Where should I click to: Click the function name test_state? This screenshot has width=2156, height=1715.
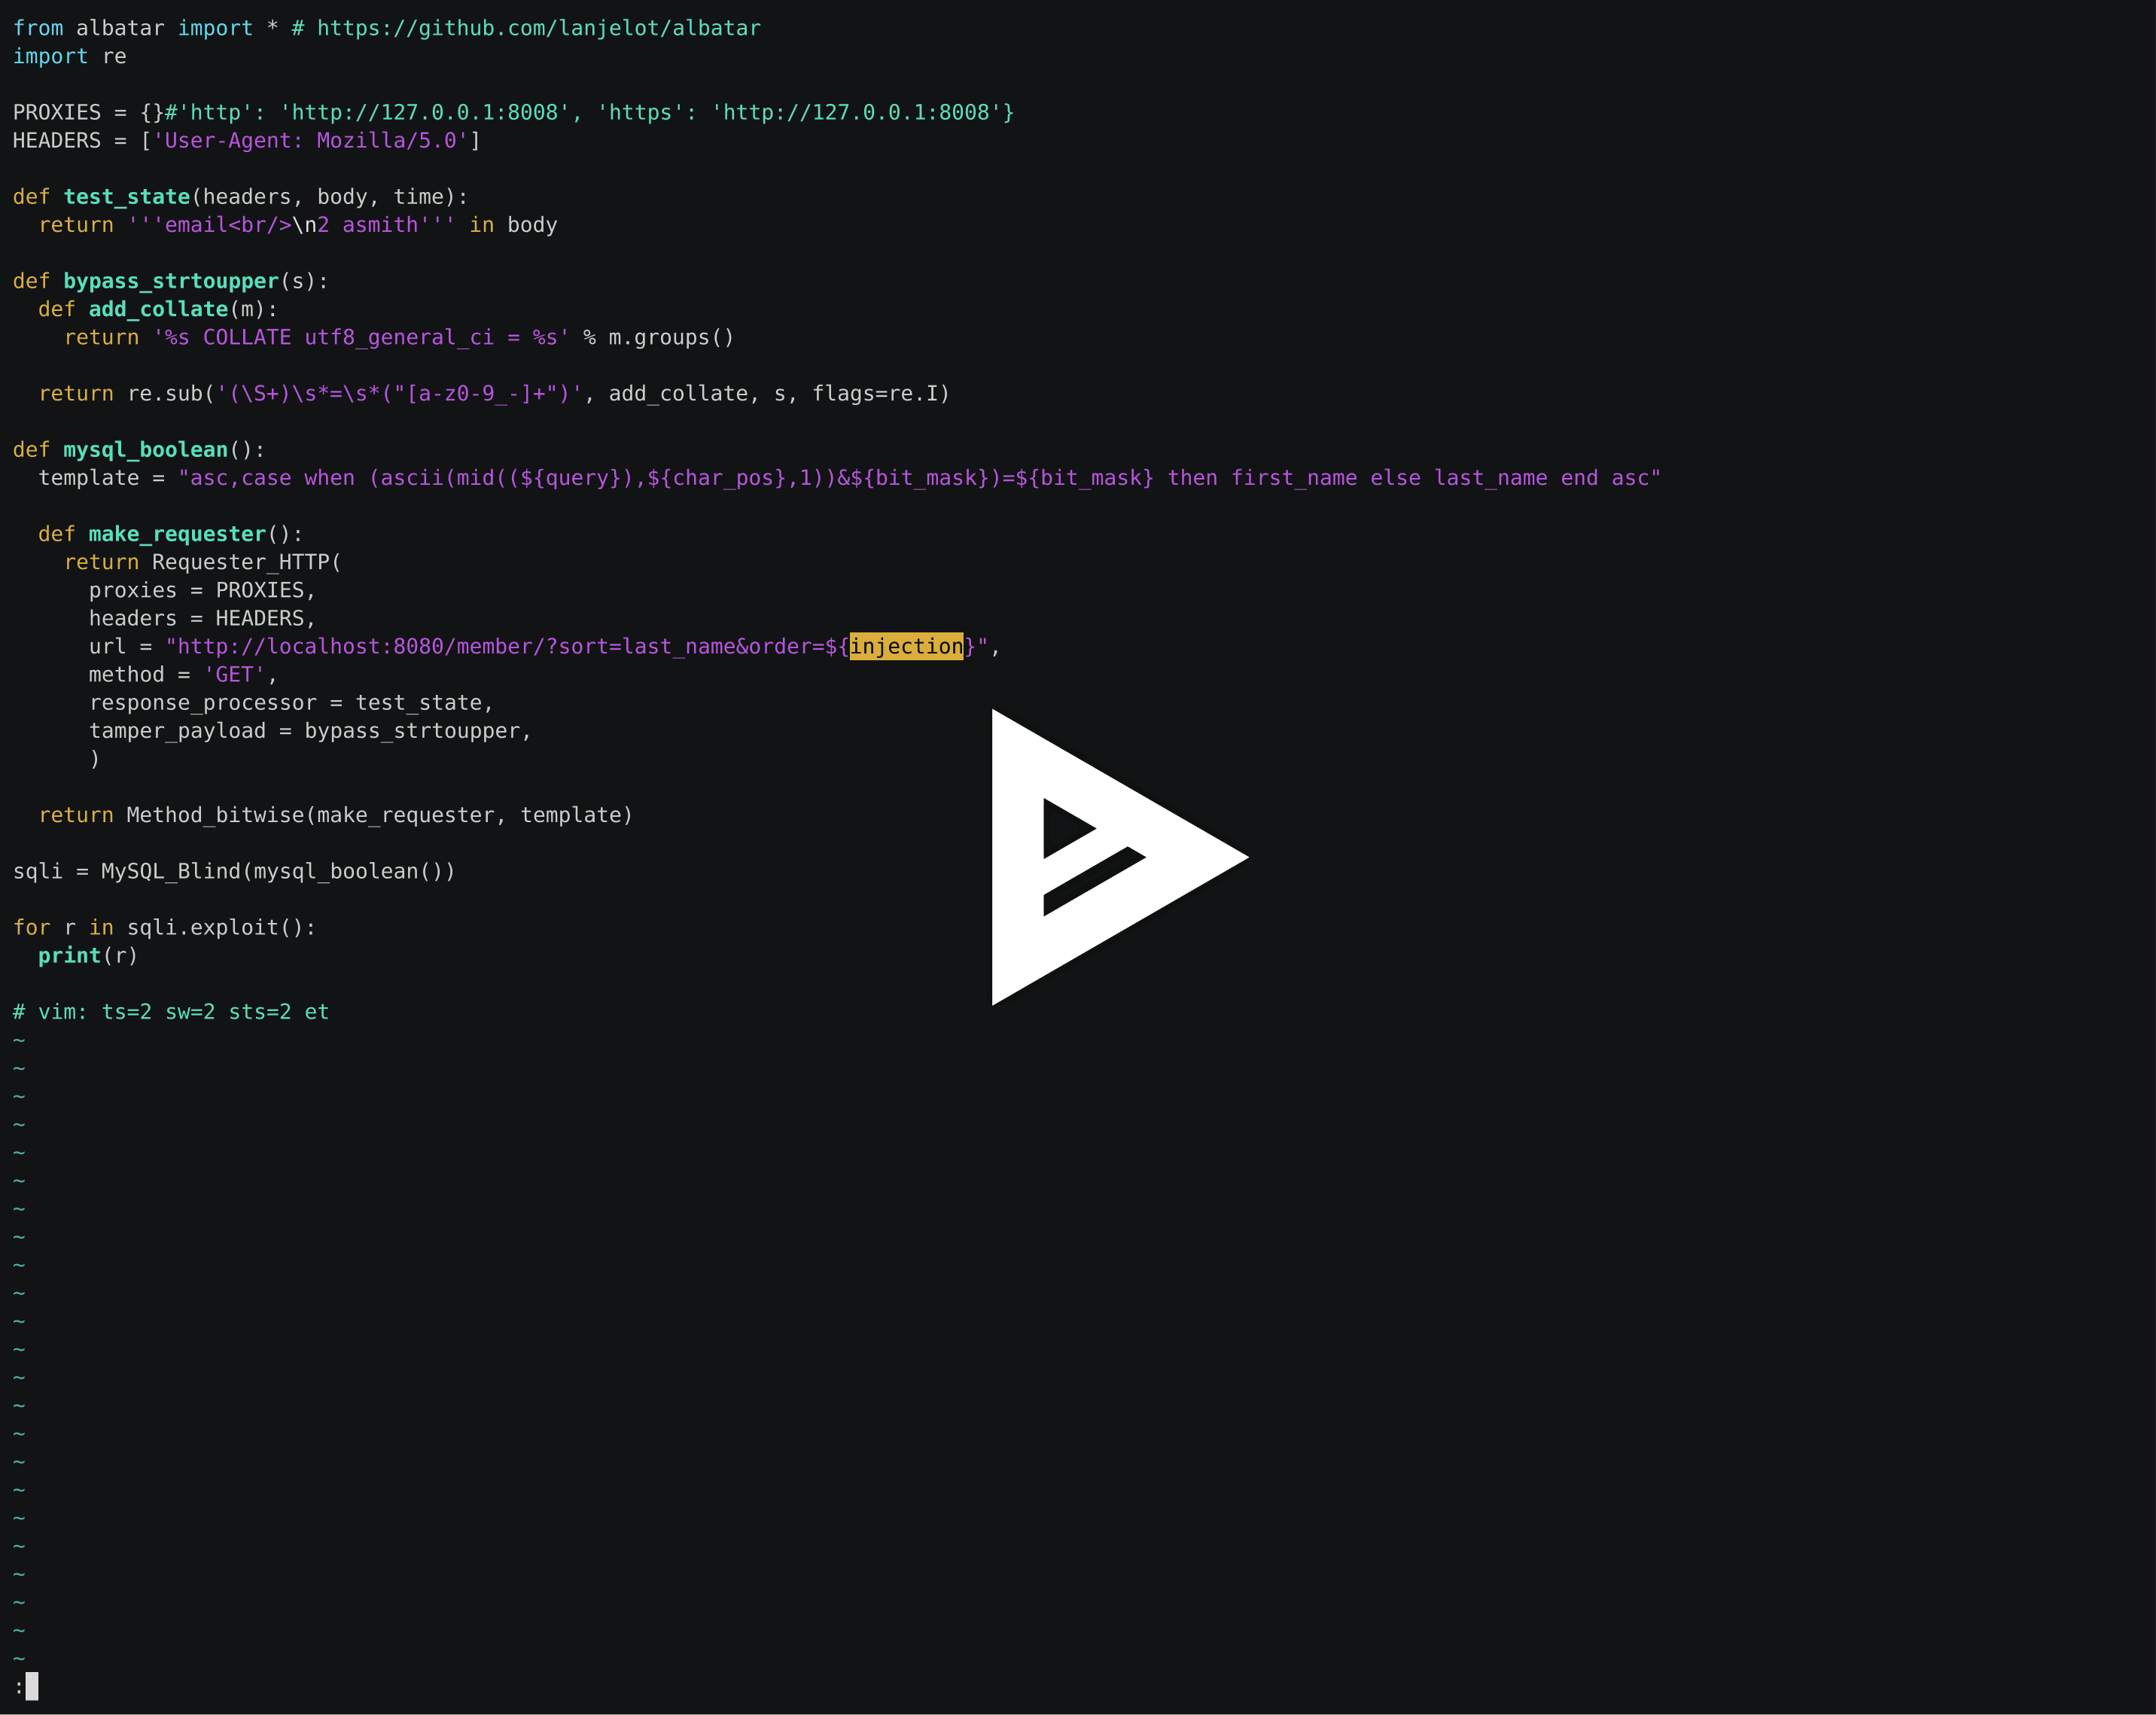coord(127,197)
